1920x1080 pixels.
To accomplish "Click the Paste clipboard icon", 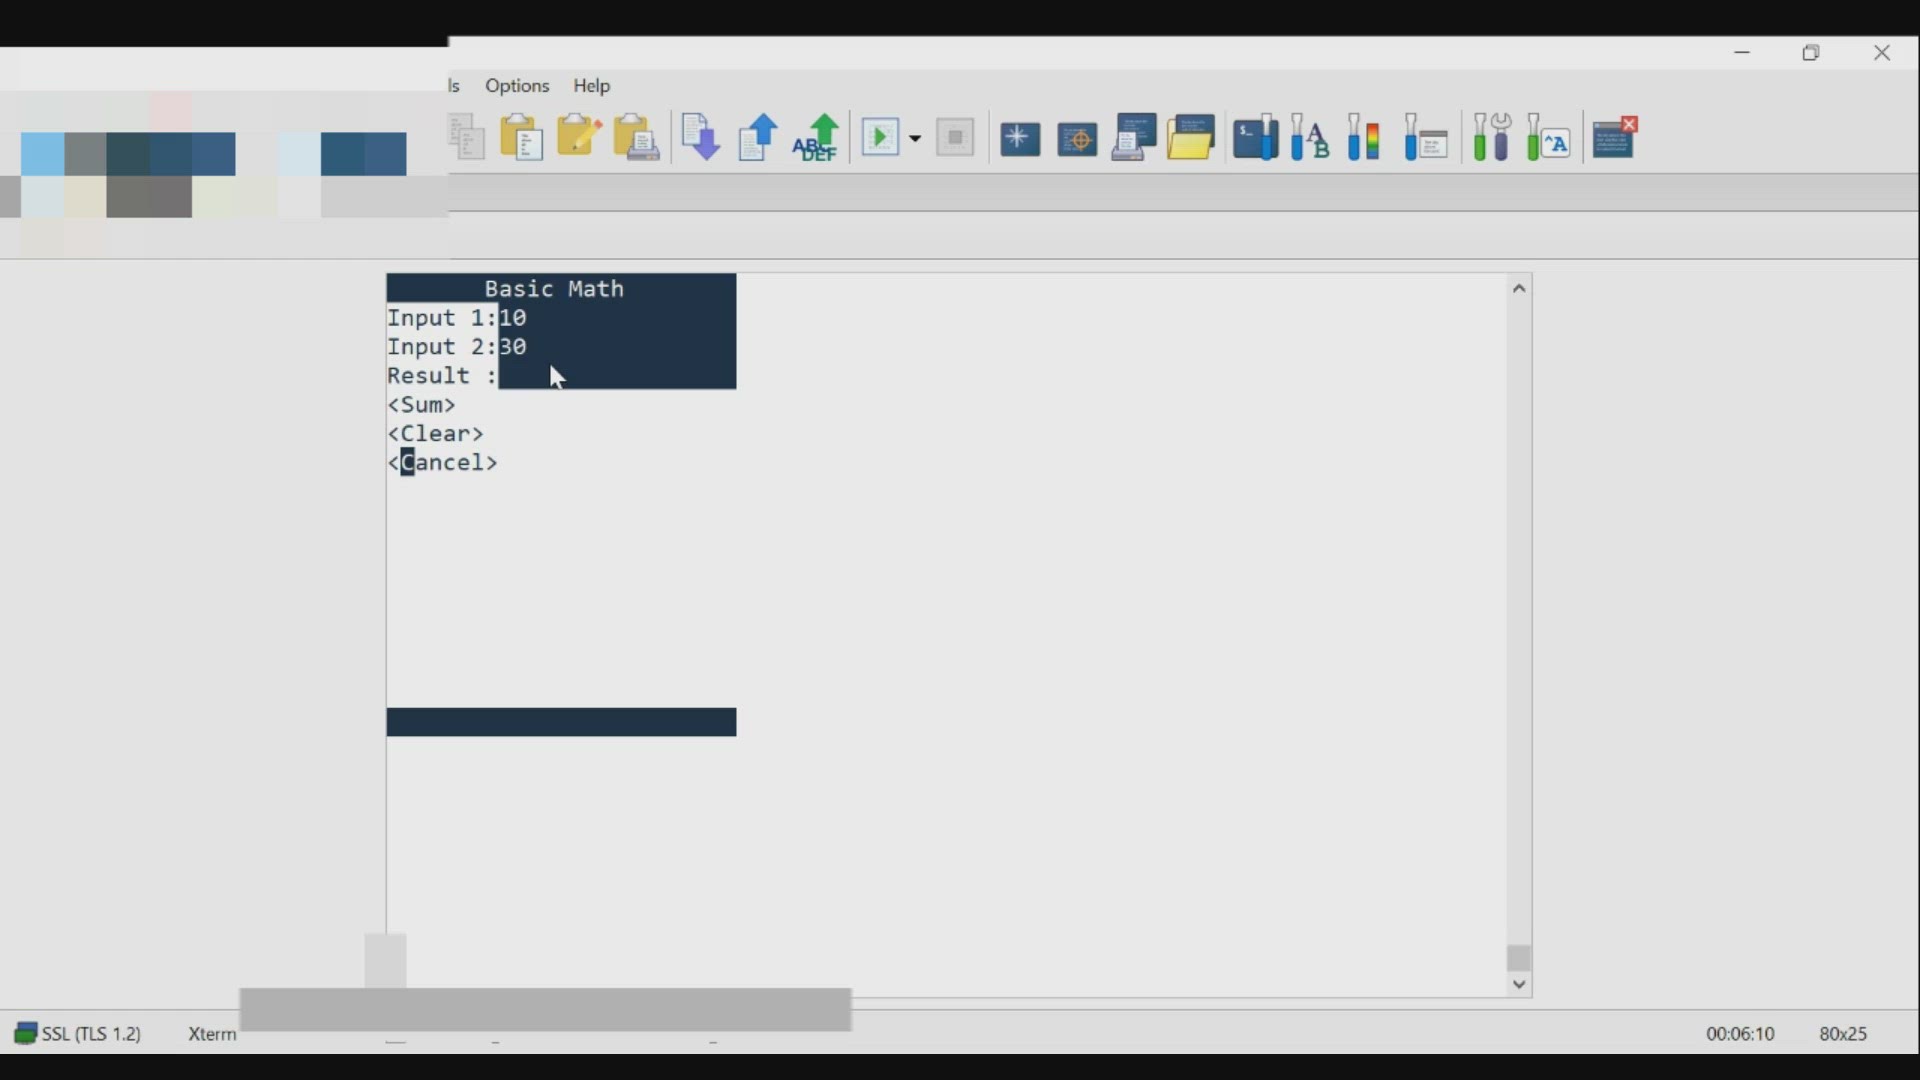I will [522, 138].
